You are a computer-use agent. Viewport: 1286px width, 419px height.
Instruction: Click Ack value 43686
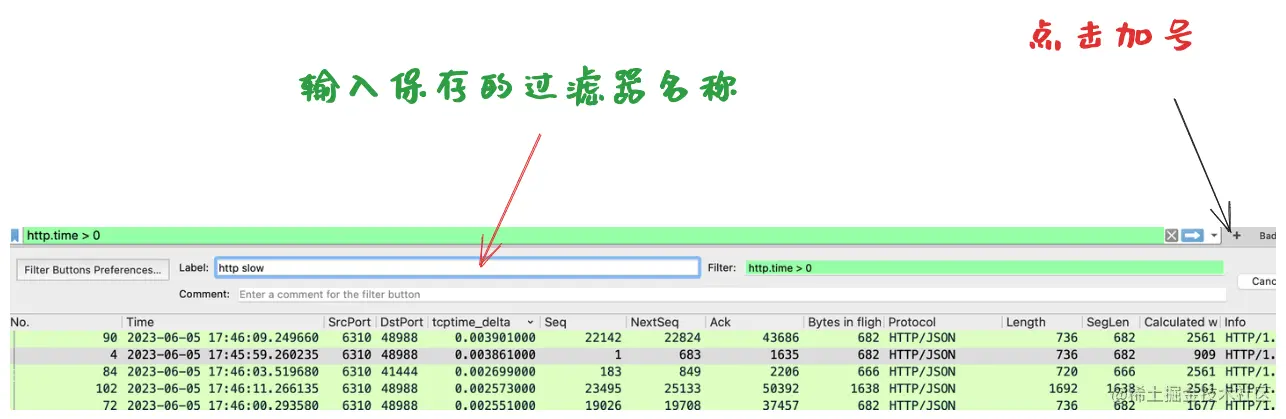(x=780, y=338)
